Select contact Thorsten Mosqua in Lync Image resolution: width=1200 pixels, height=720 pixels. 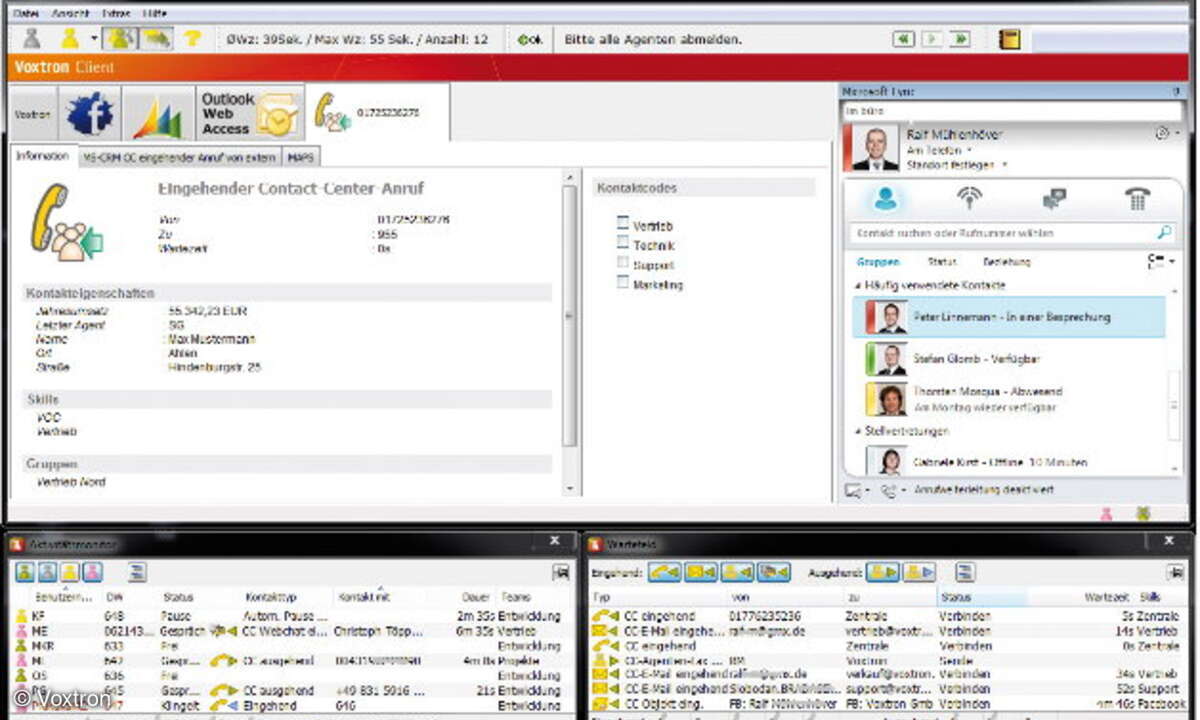(1008, 399)
